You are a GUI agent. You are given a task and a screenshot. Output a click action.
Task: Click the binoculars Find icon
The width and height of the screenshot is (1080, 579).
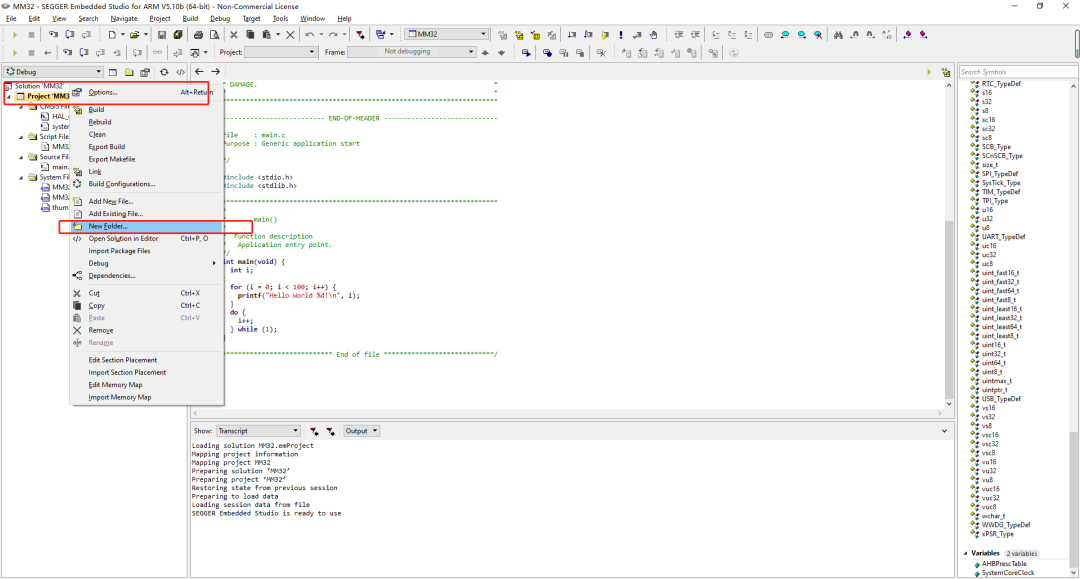pos(838,34)
